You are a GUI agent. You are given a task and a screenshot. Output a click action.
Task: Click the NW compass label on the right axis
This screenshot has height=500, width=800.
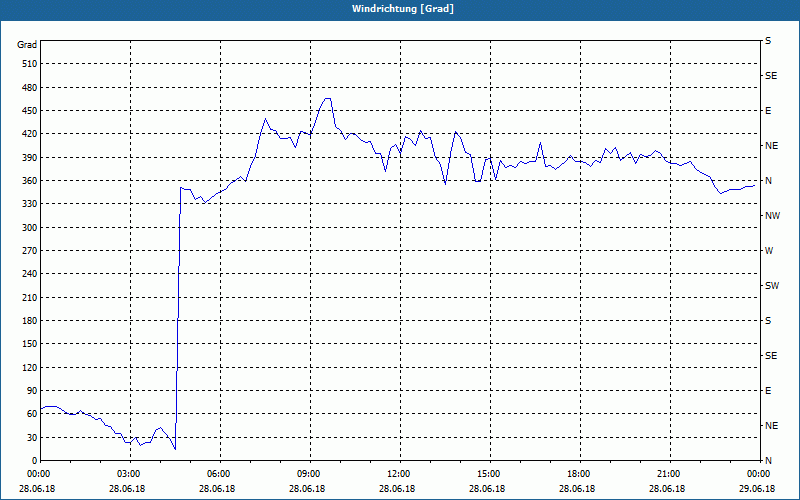point(772,216)
